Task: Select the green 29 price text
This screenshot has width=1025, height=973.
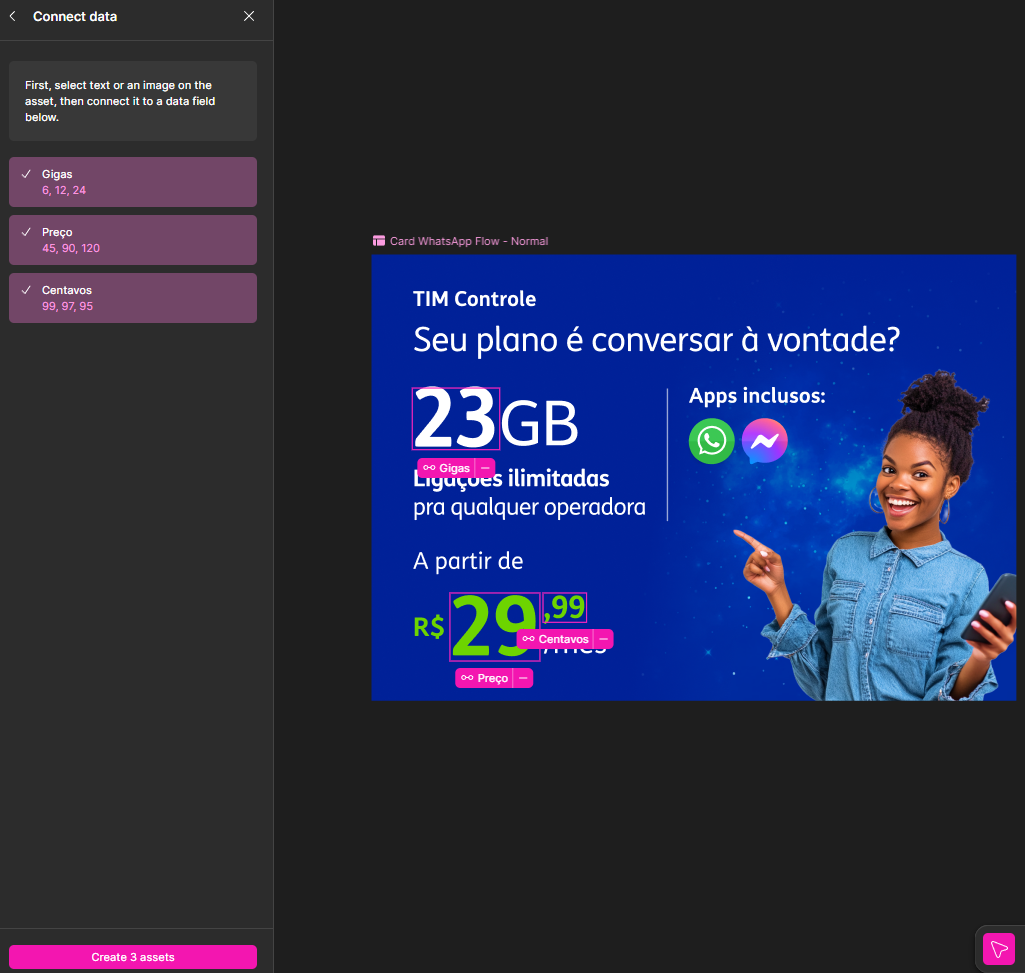Action: click(x=495, y=626)
